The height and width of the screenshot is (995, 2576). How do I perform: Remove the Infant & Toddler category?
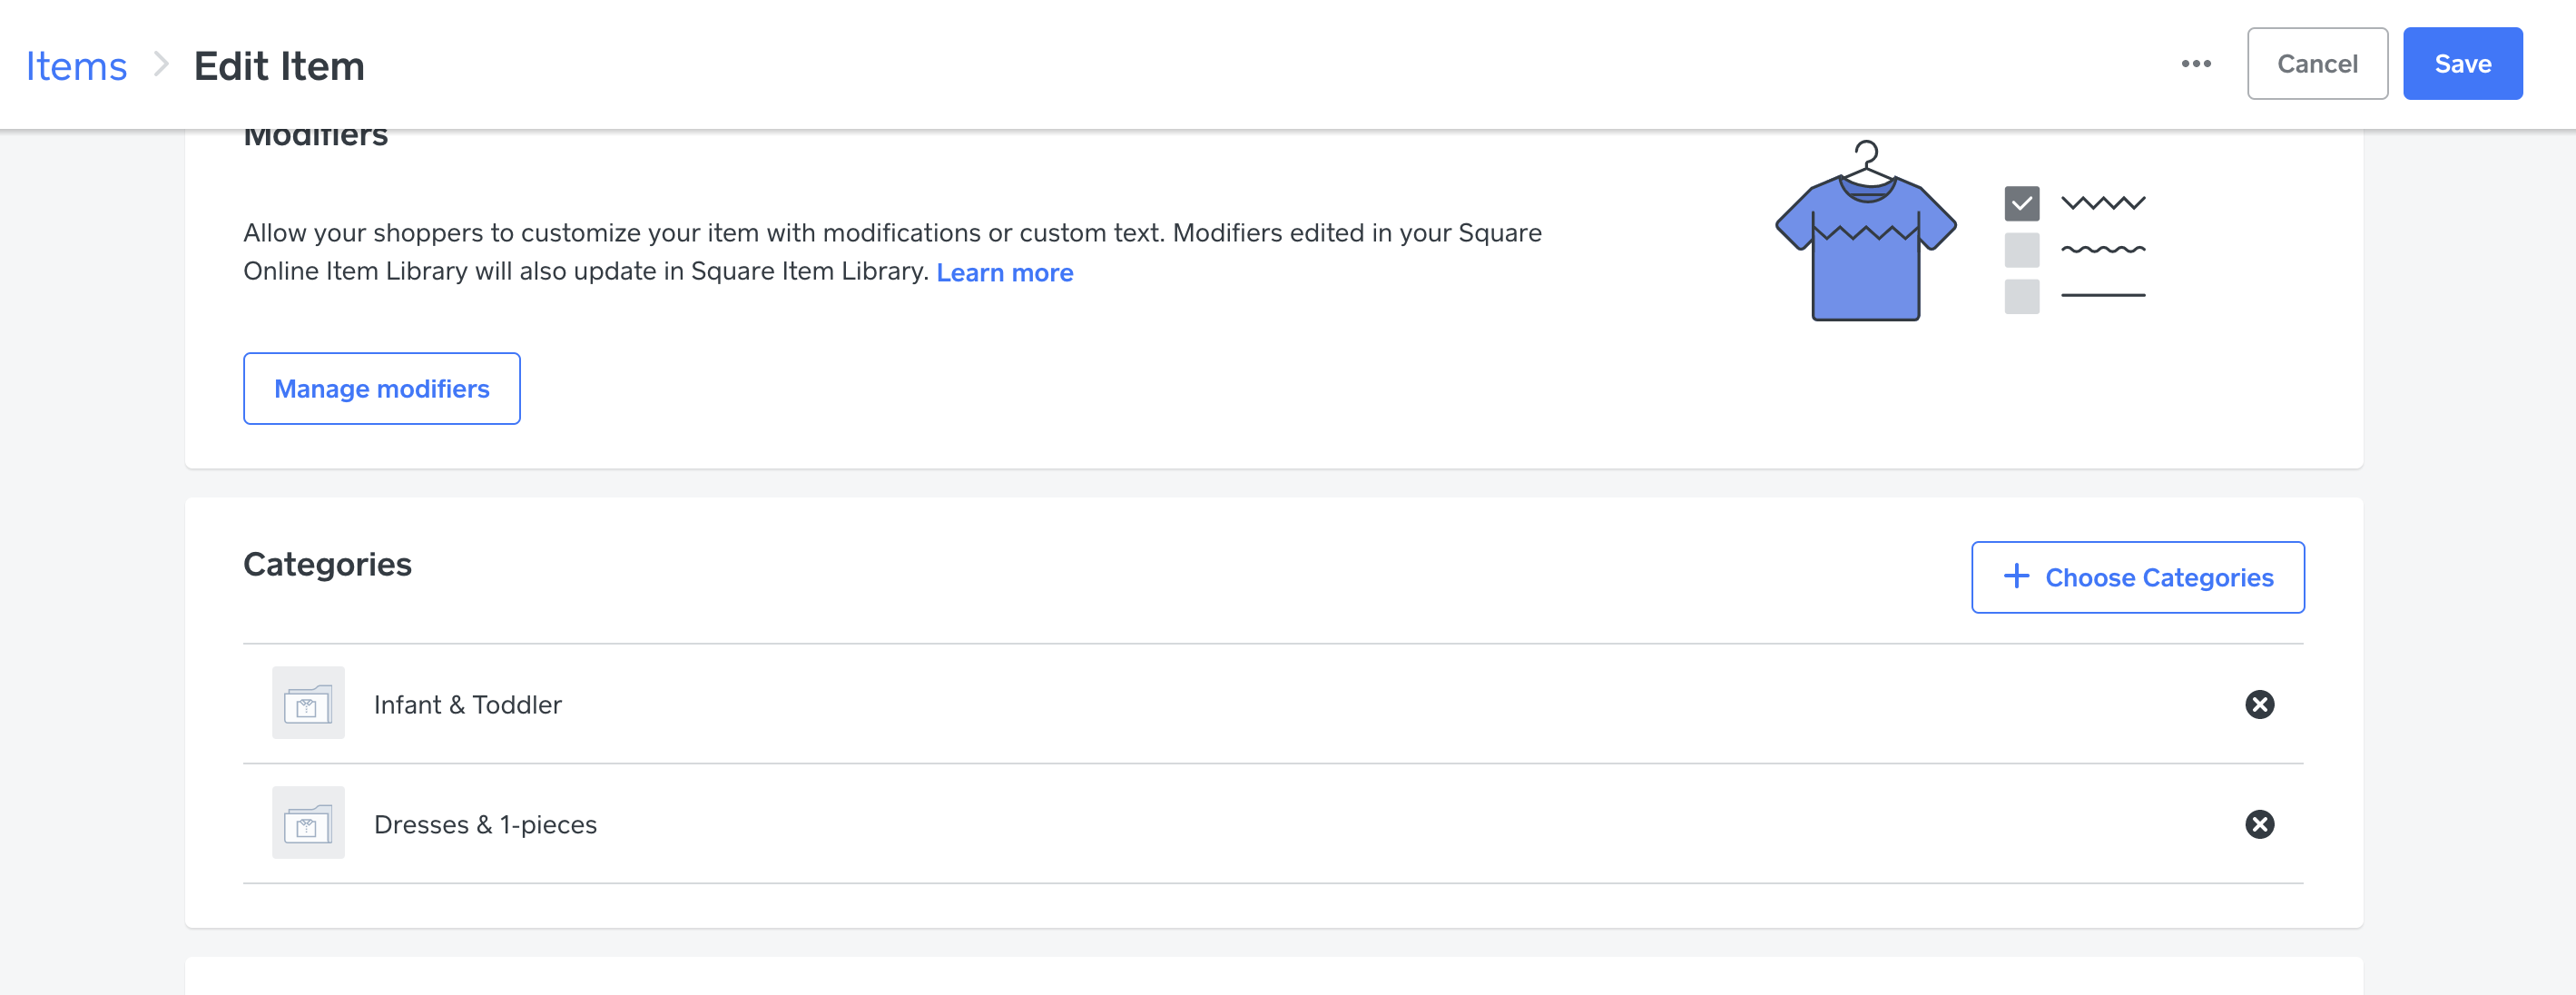[x=2259, y=705]
